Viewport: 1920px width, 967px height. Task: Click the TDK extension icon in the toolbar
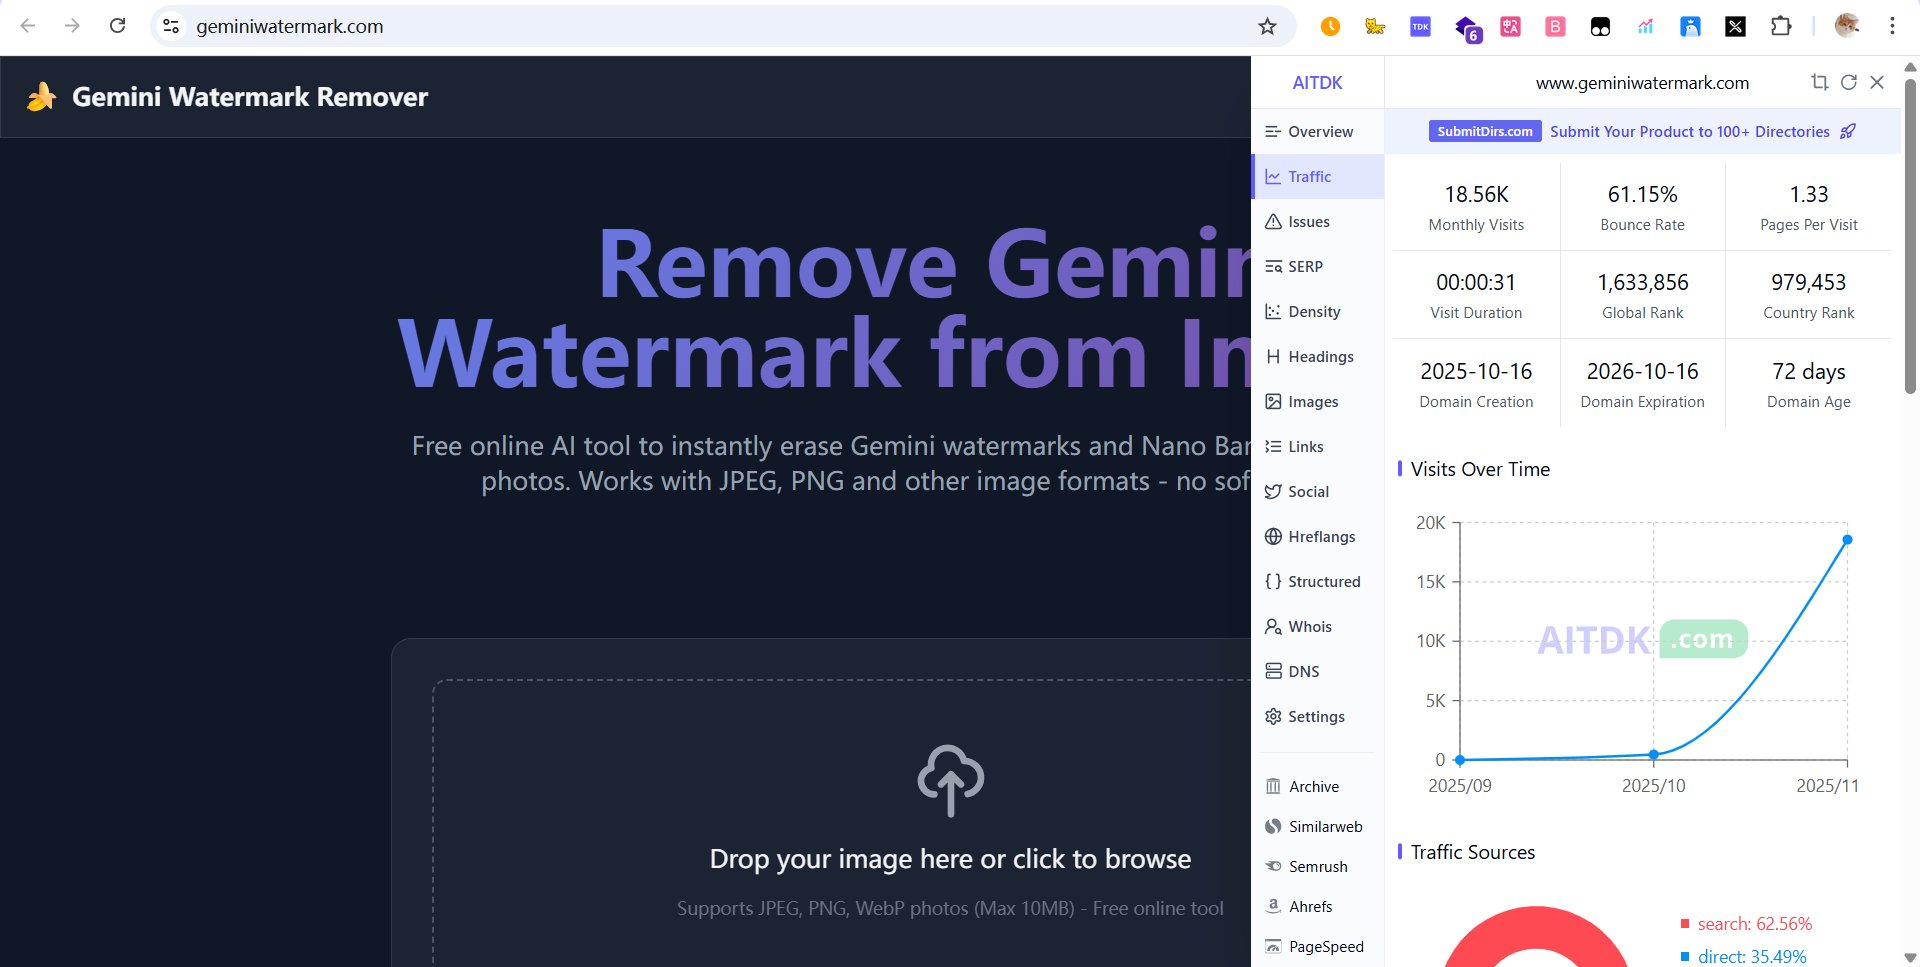(1420, 27)
